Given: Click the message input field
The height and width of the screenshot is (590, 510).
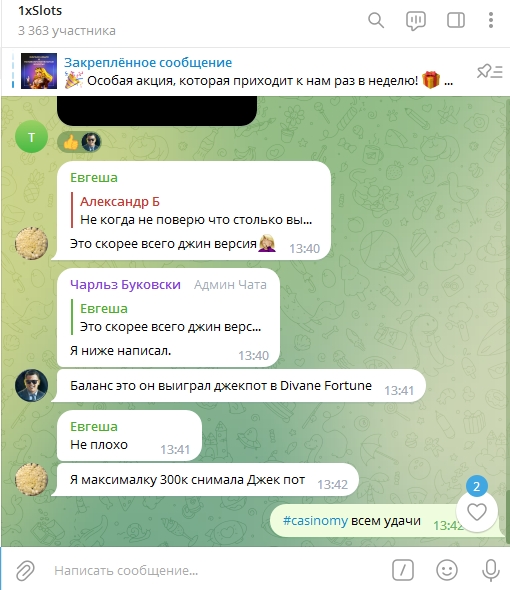Looking at the screenshot, I should pos(218,570).
